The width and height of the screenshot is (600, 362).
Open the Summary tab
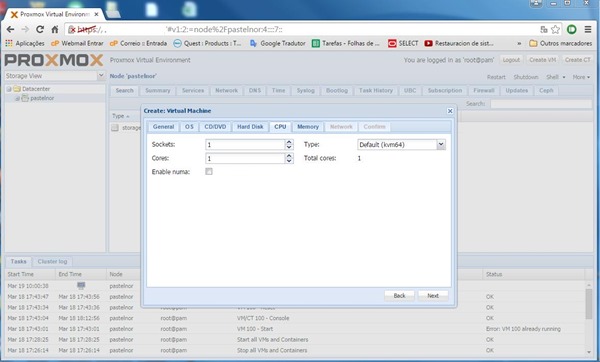pos(158,91)
